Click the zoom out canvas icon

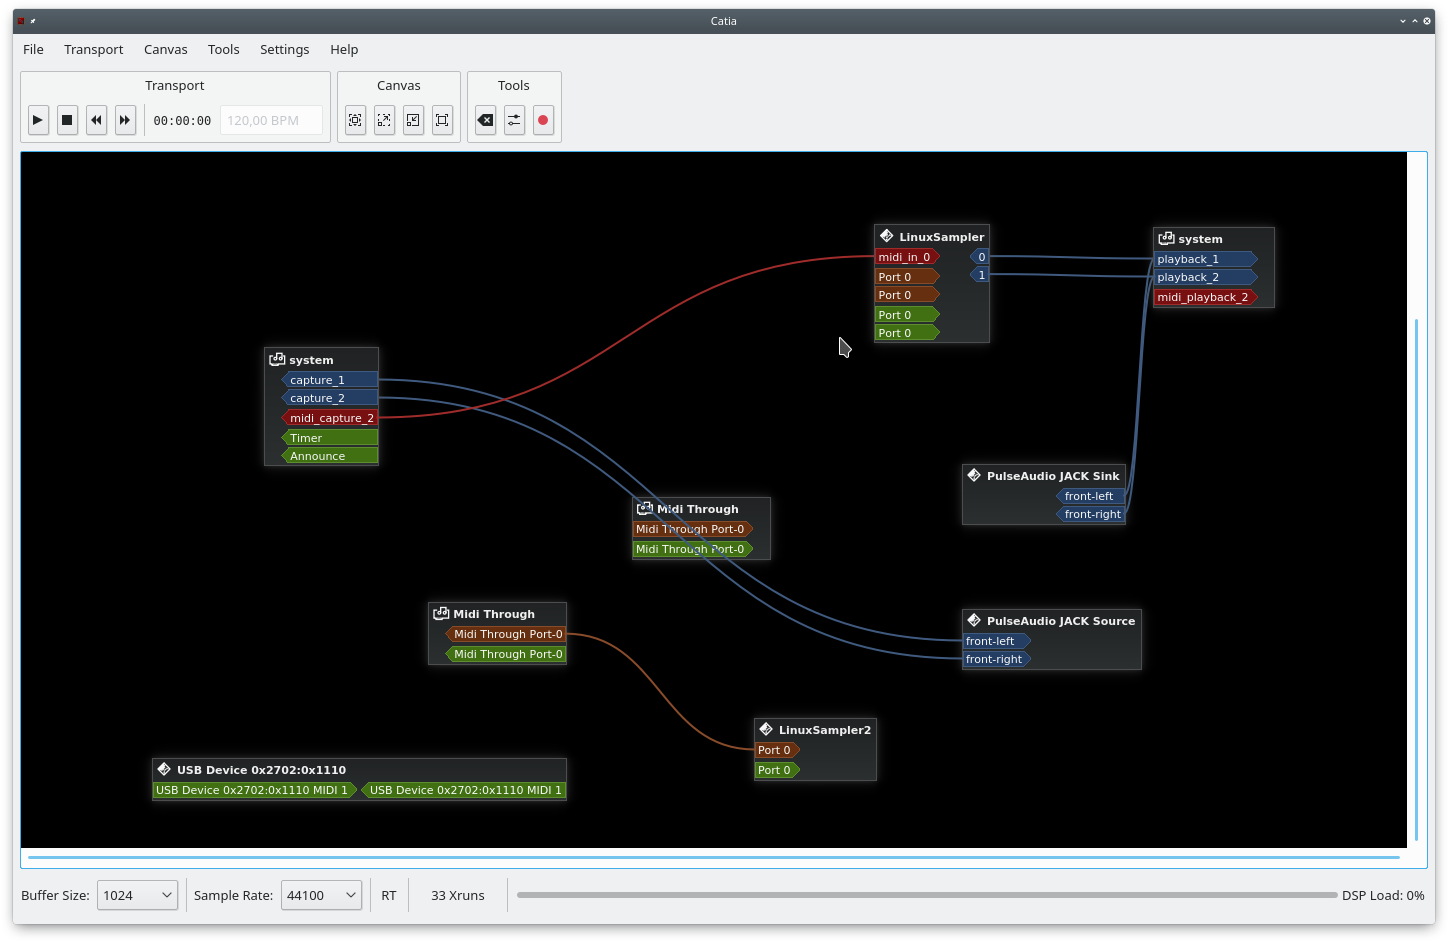[x=413, y=120]
